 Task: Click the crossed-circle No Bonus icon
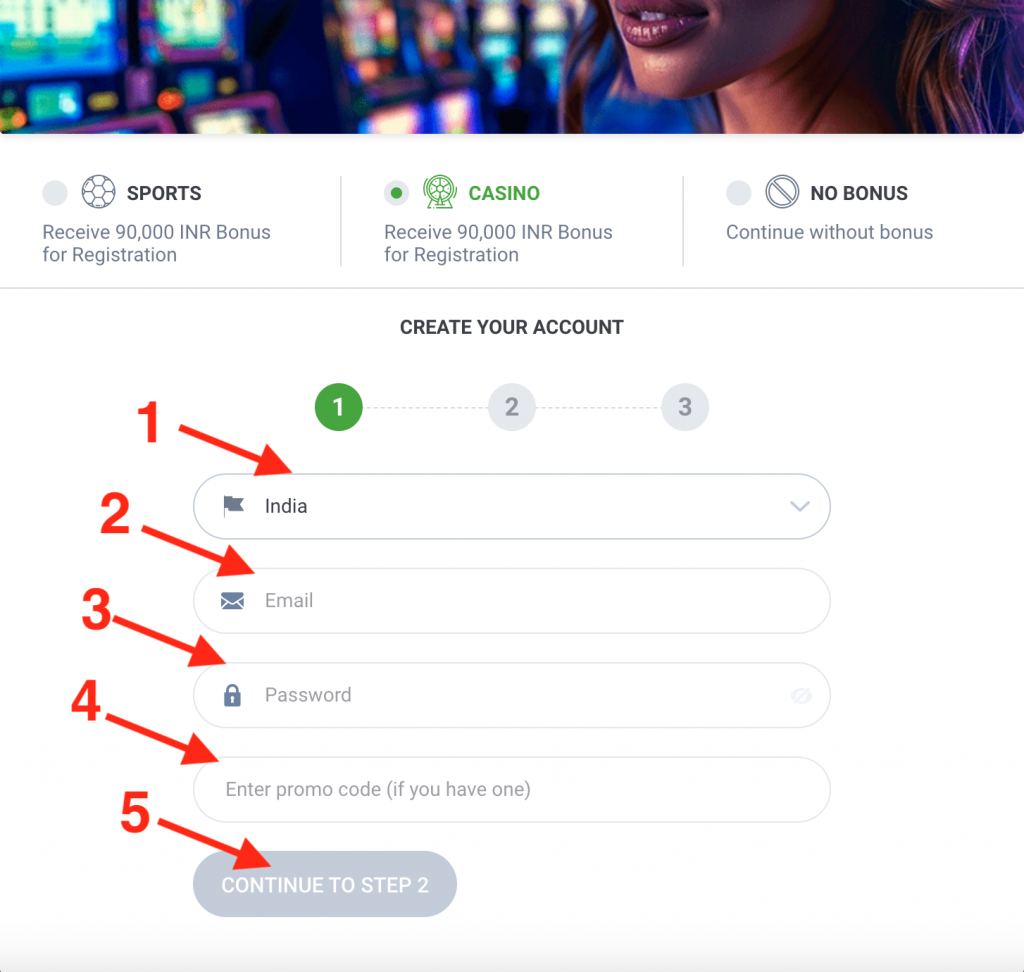(782, 192)
